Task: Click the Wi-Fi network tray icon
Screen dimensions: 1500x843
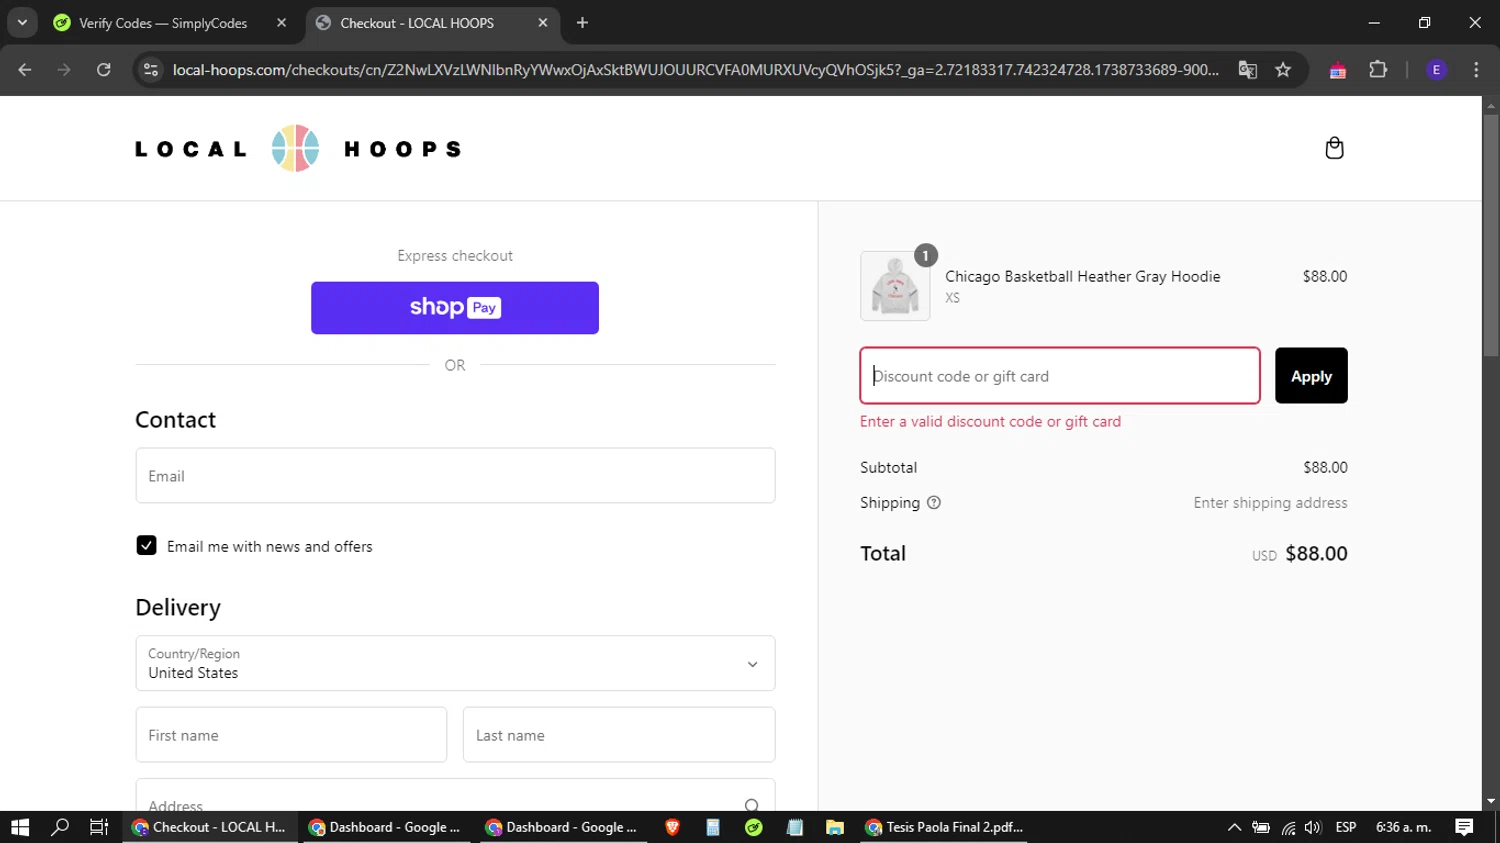Action: (1288, 827)
